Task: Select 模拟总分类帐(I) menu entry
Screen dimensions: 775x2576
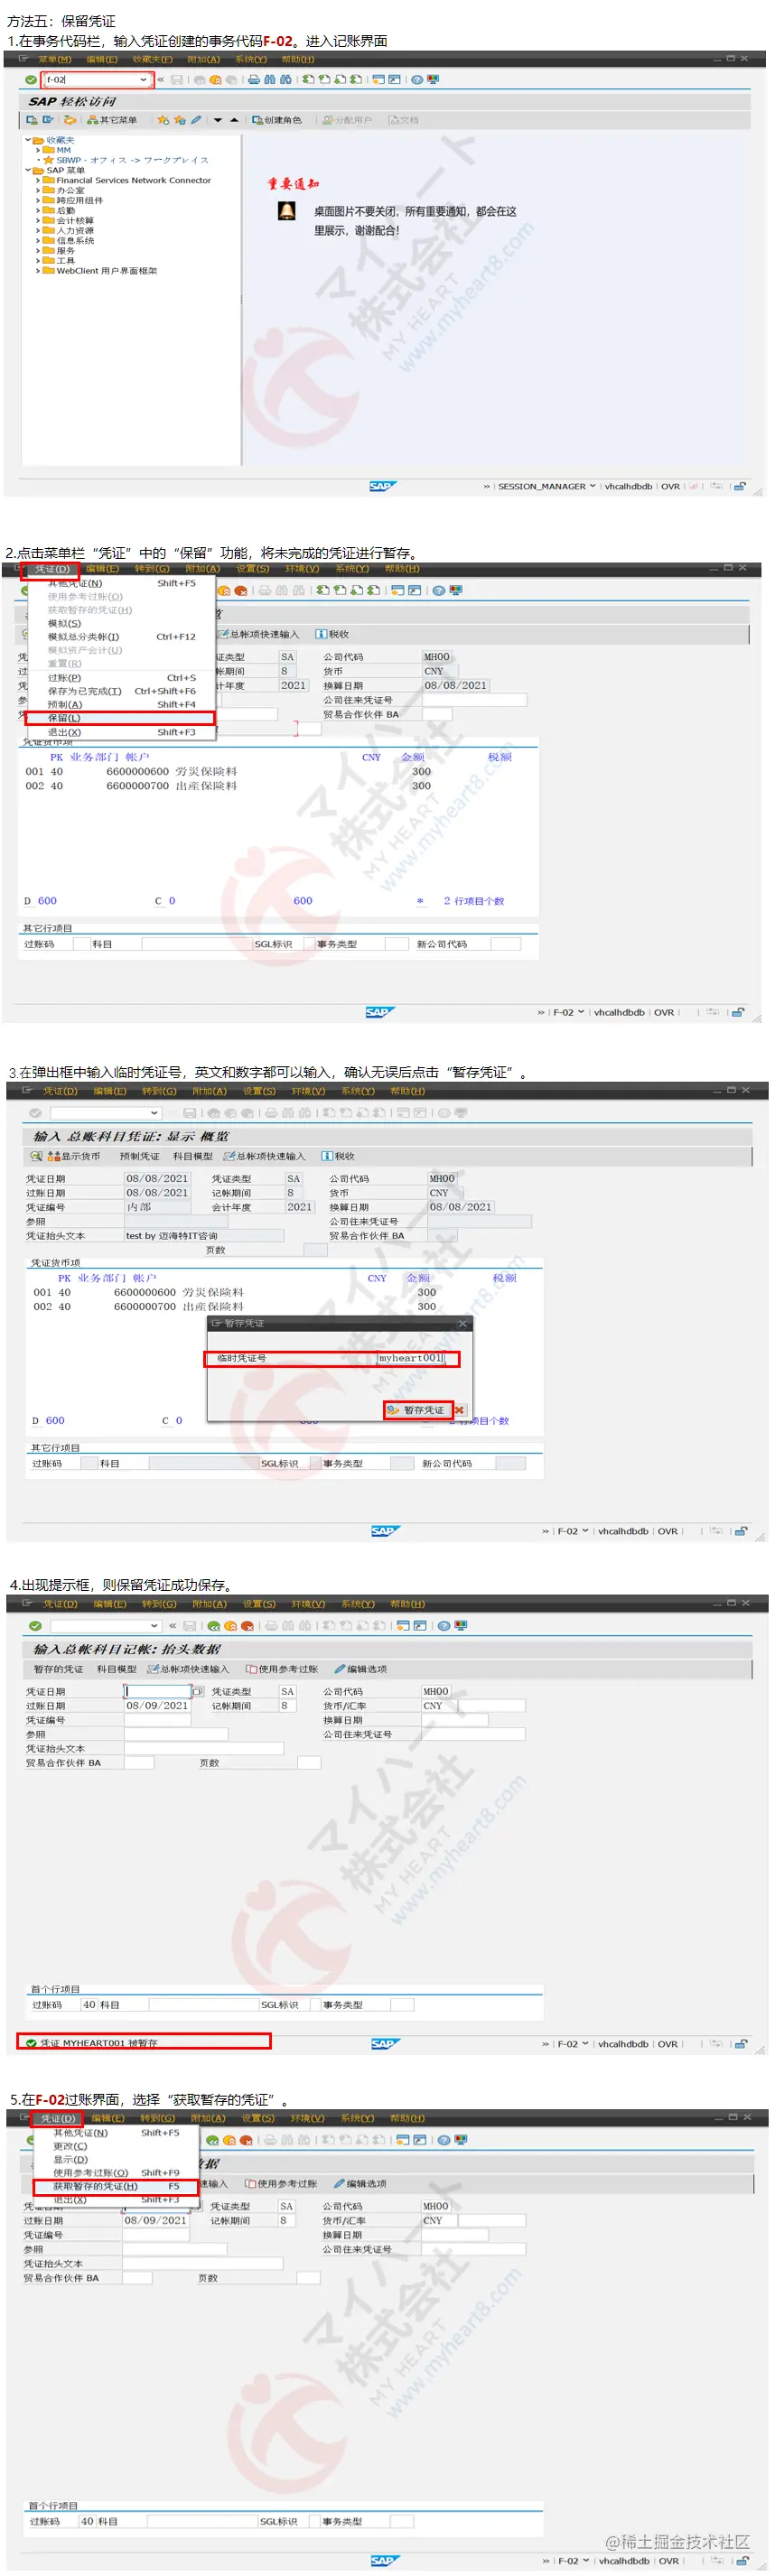Action: point(121,636)
